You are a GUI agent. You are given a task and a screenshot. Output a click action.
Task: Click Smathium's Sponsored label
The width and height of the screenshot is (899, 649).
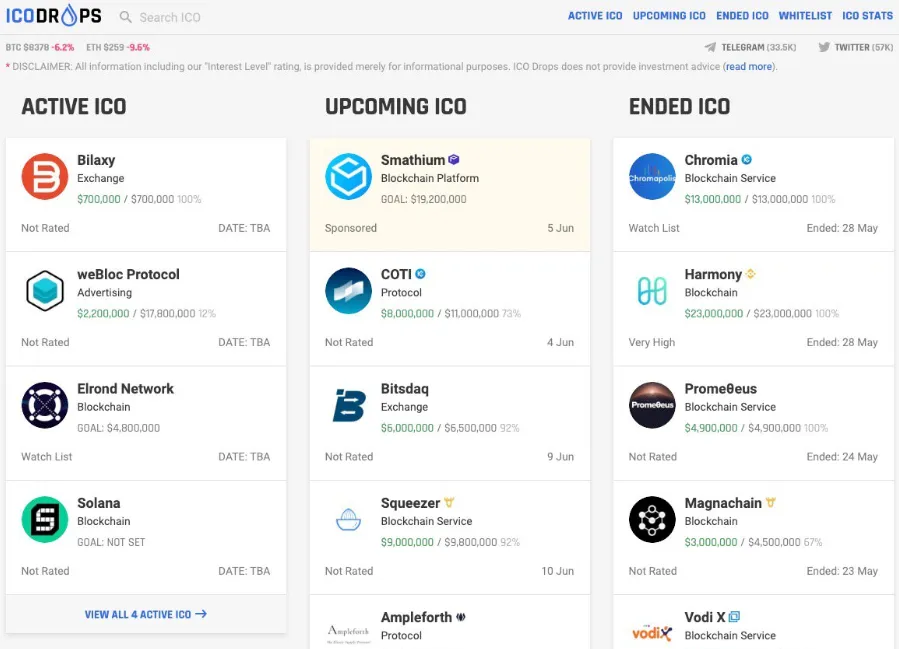(x=350, y=228)
